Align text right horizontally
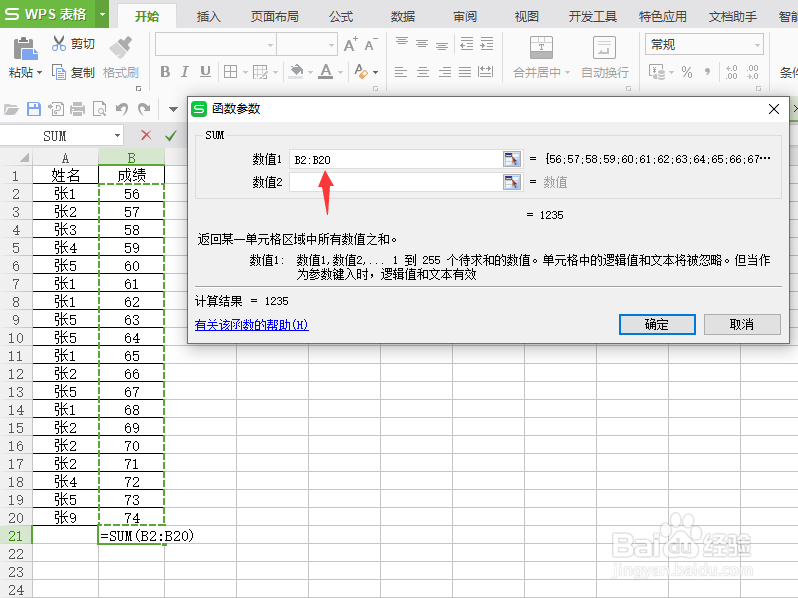 point(444,72)
